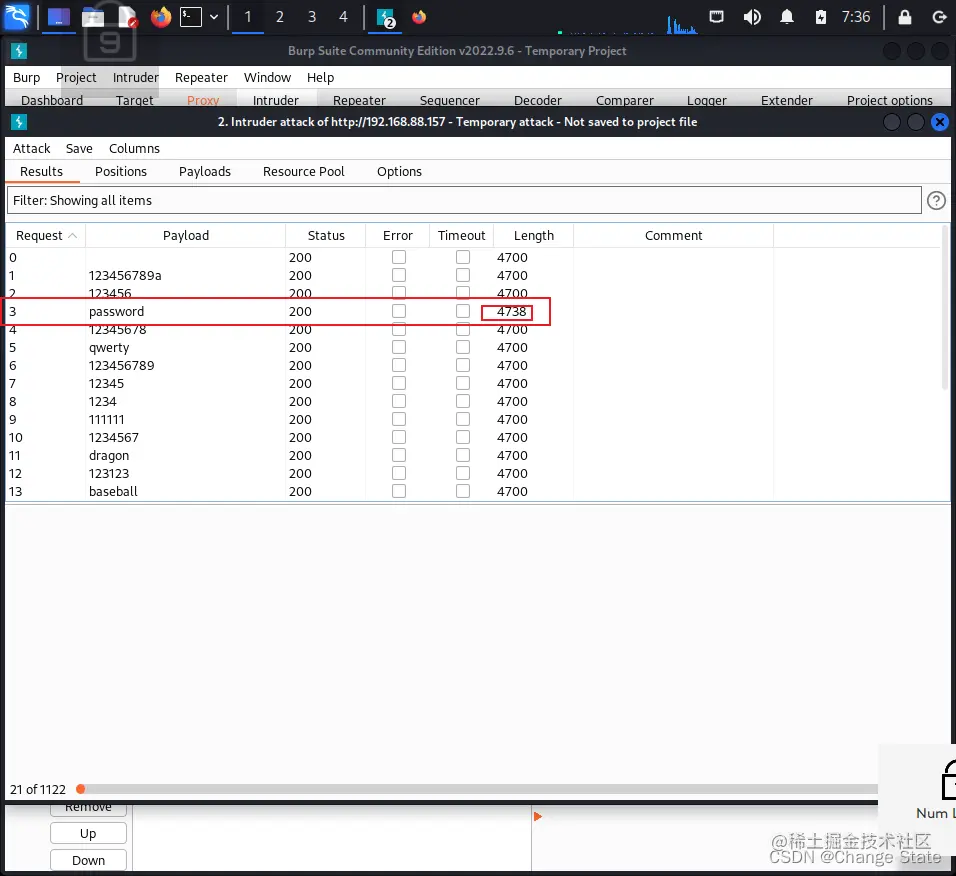Open the Save menu in attack window

pyautogui.click(x=79, y=148)
